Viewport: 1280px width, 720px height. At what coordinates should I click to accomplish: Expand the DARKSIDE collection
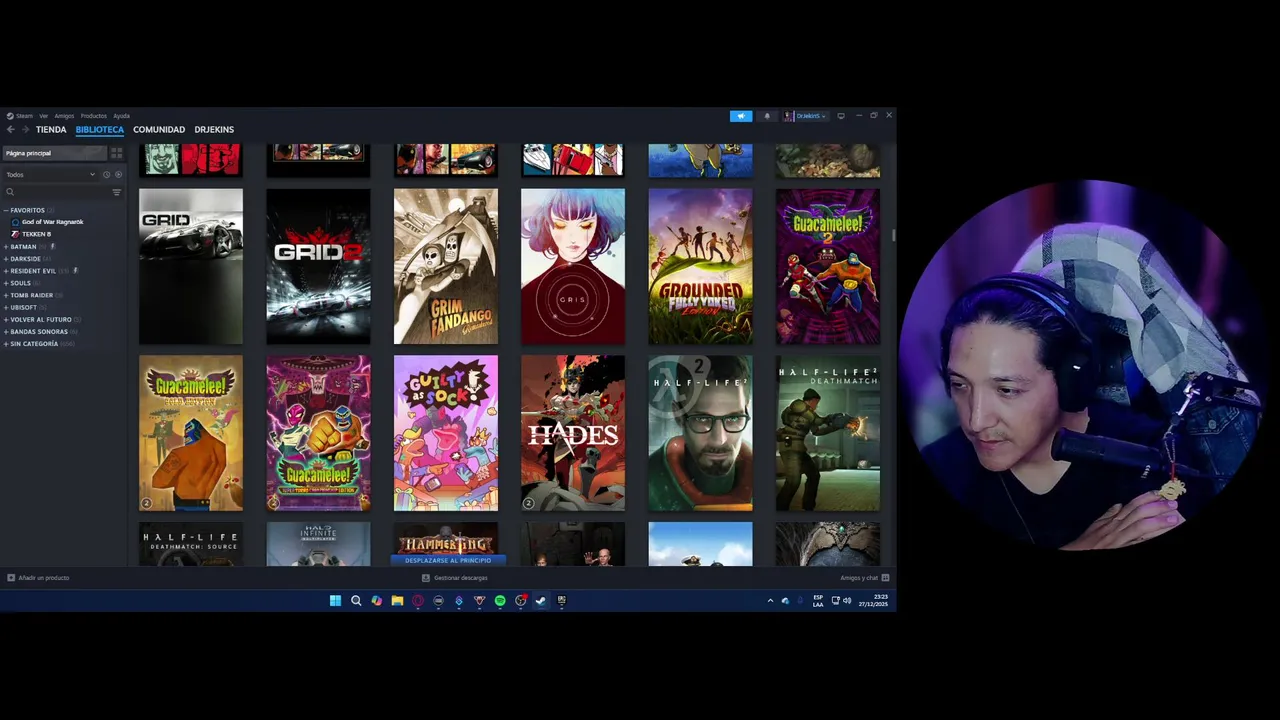[x=6, y=259]
